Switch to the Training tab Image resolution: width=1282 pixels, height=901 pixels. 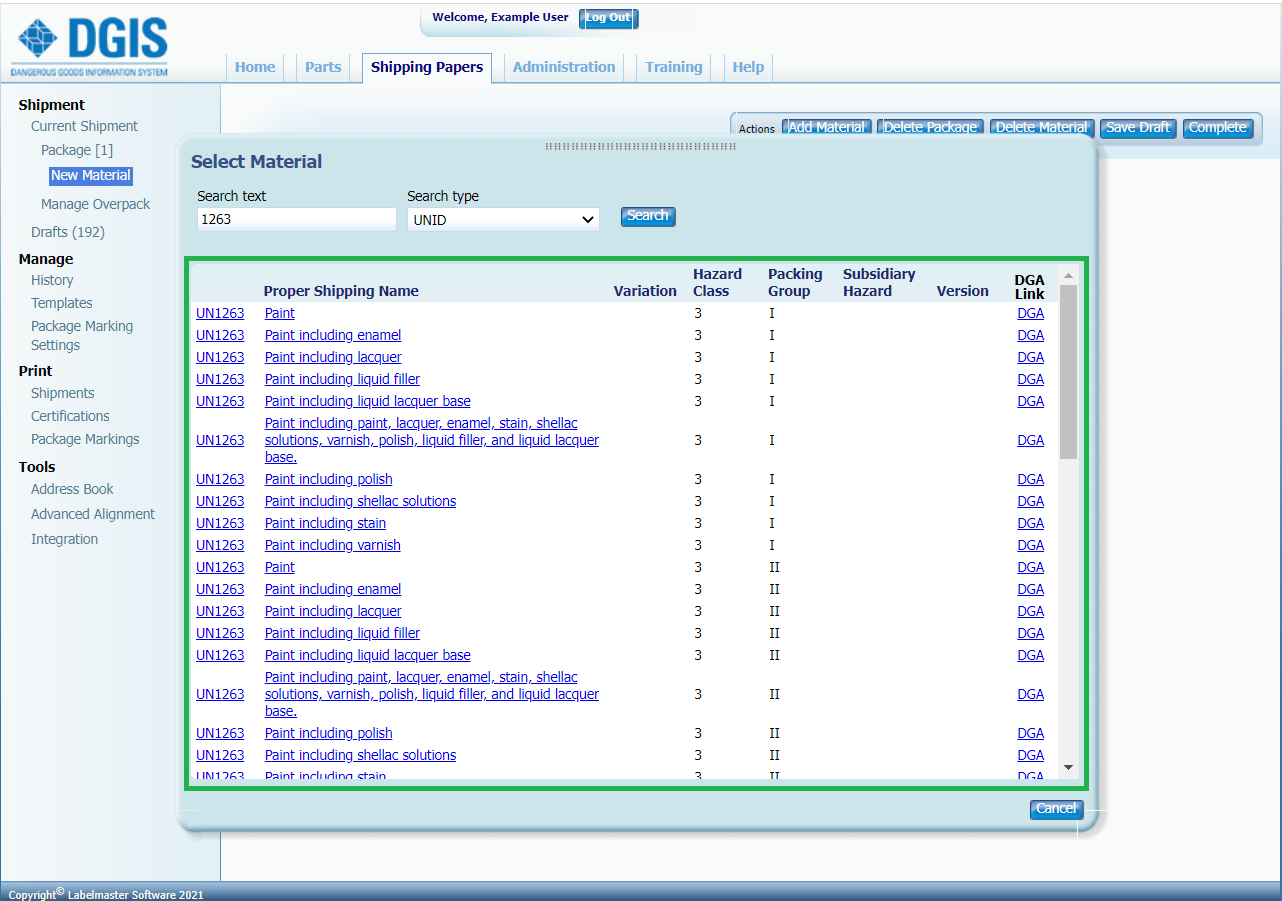(673, 67)
